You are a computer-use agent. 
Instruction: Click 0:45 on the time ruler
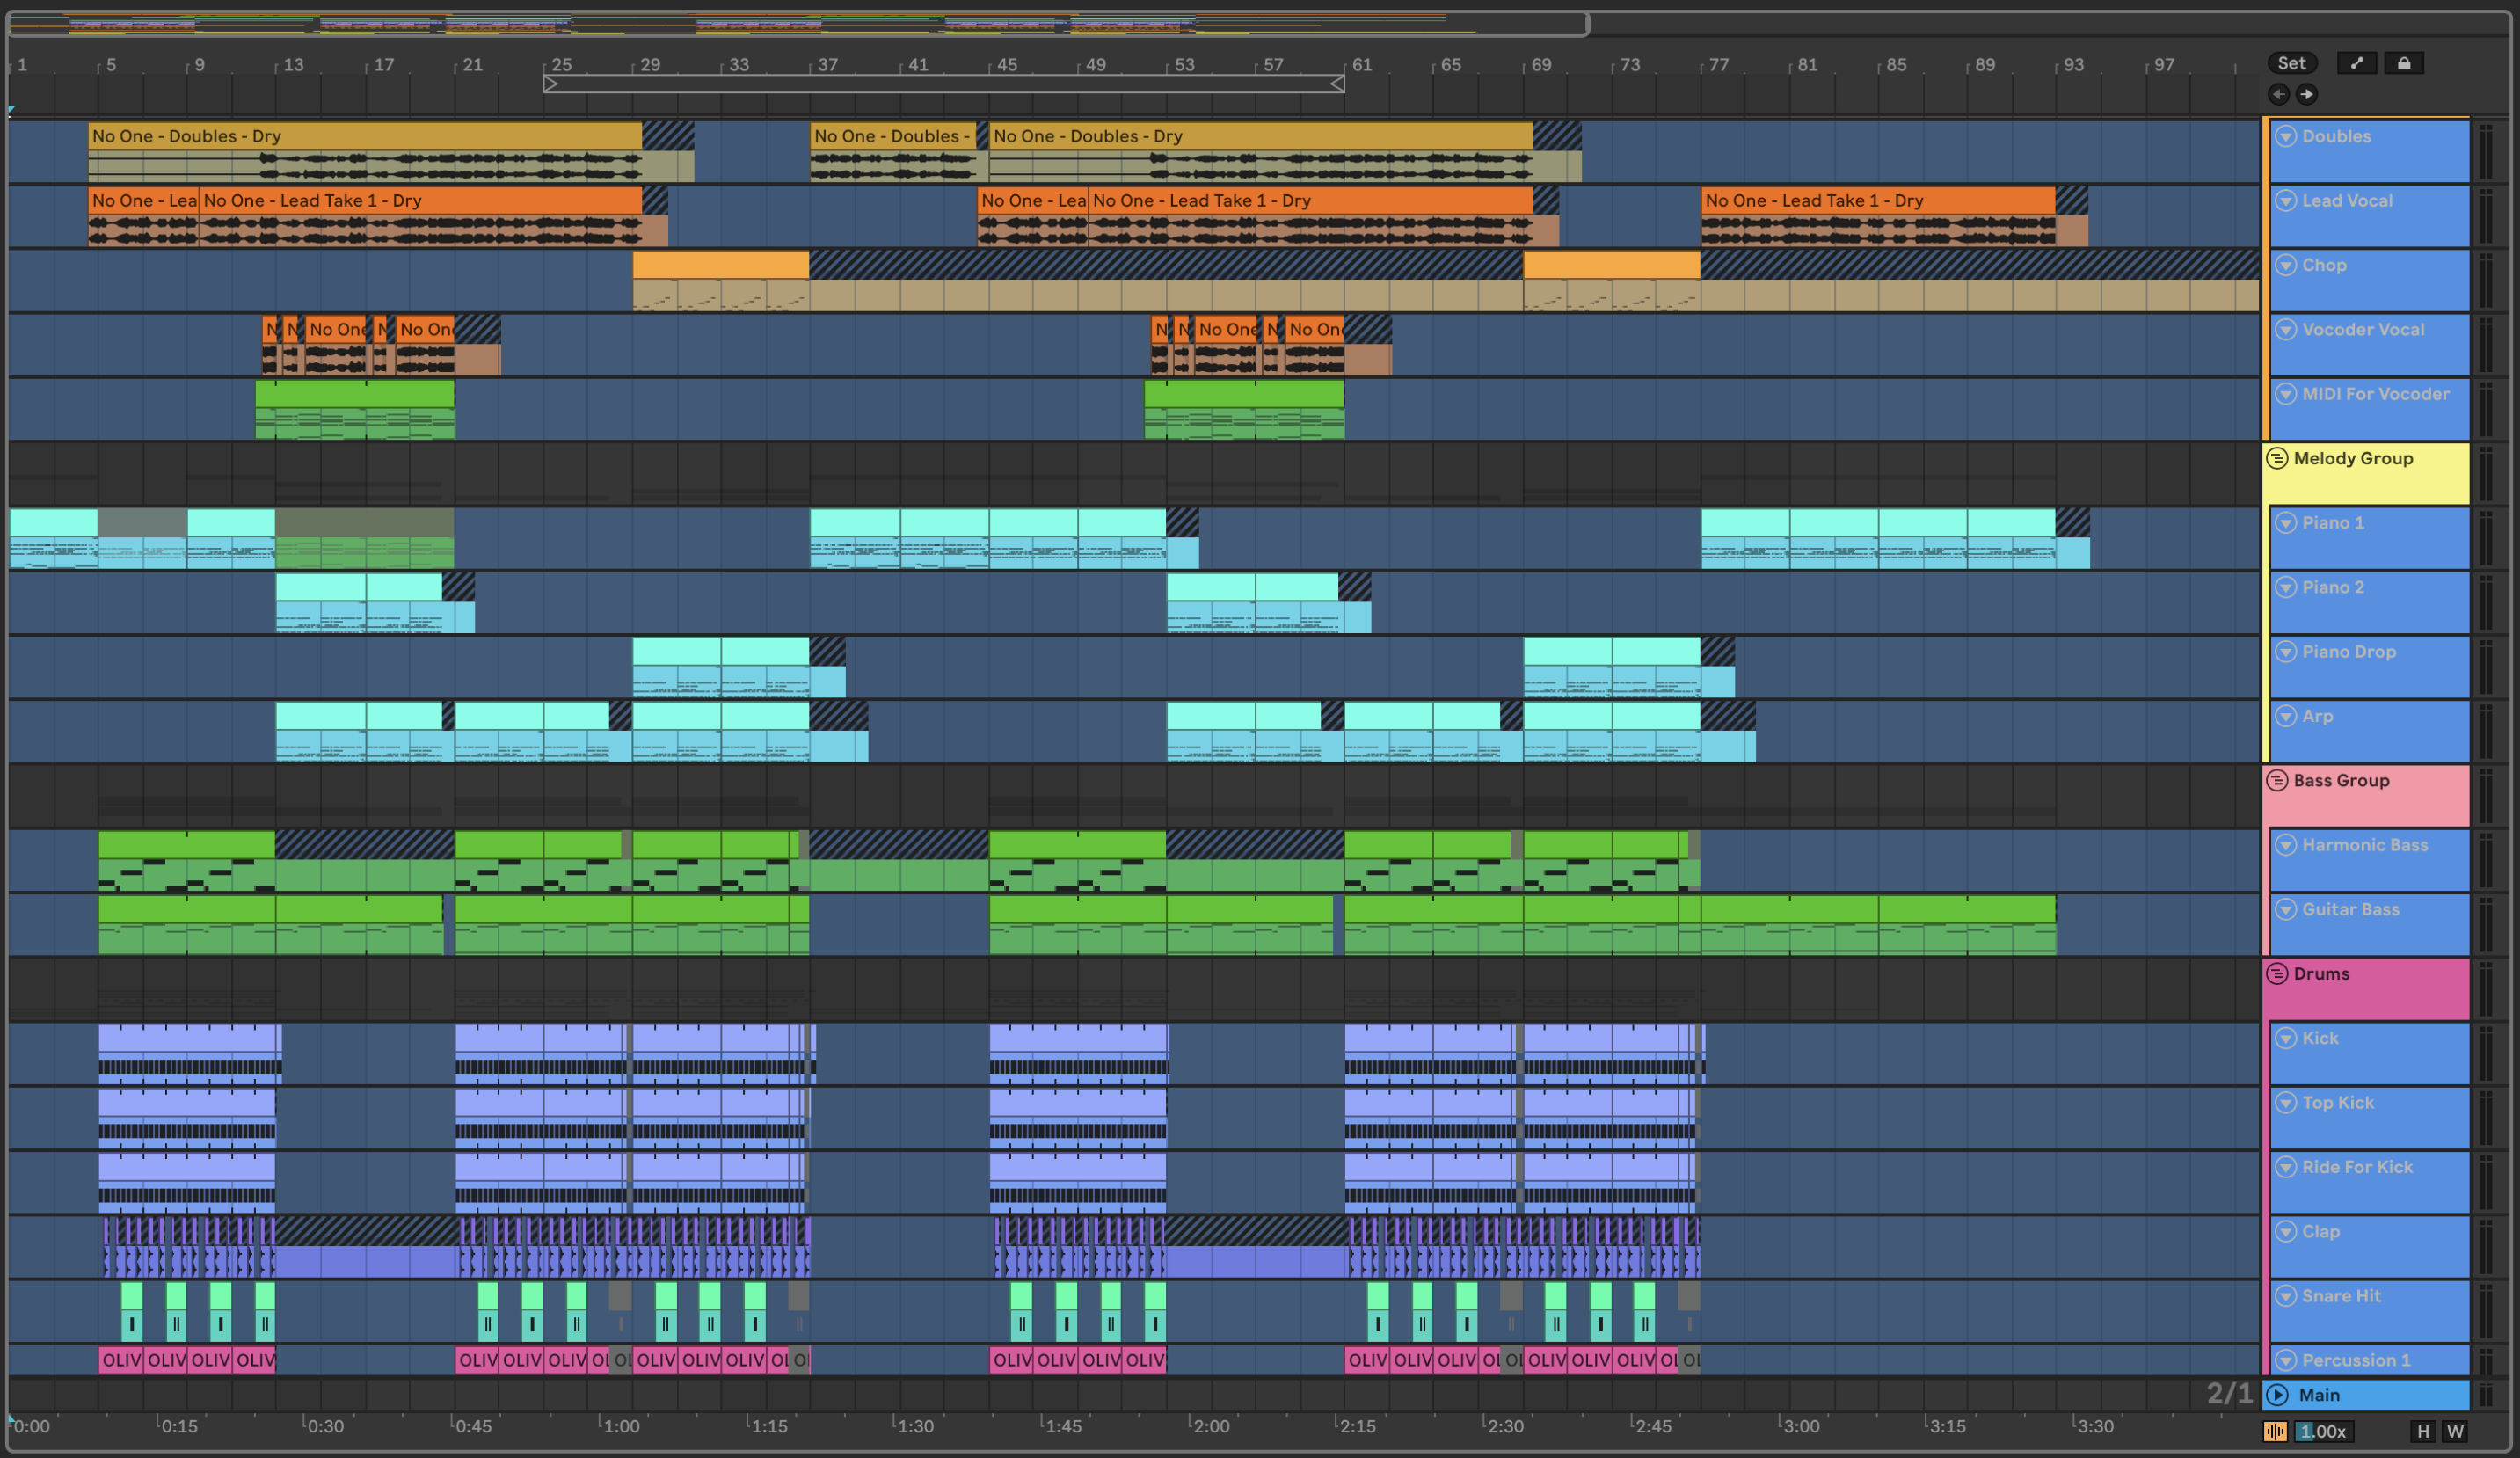tap(473, 1426)
